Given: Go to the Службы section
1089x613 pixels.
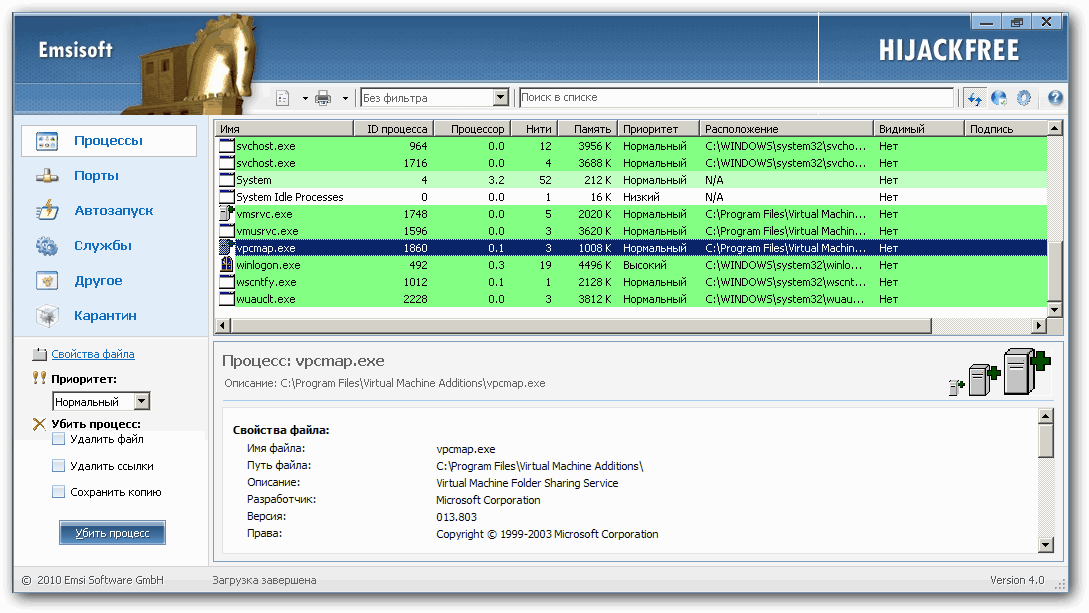Looking at the screenshot, I should tap(103, 246).
